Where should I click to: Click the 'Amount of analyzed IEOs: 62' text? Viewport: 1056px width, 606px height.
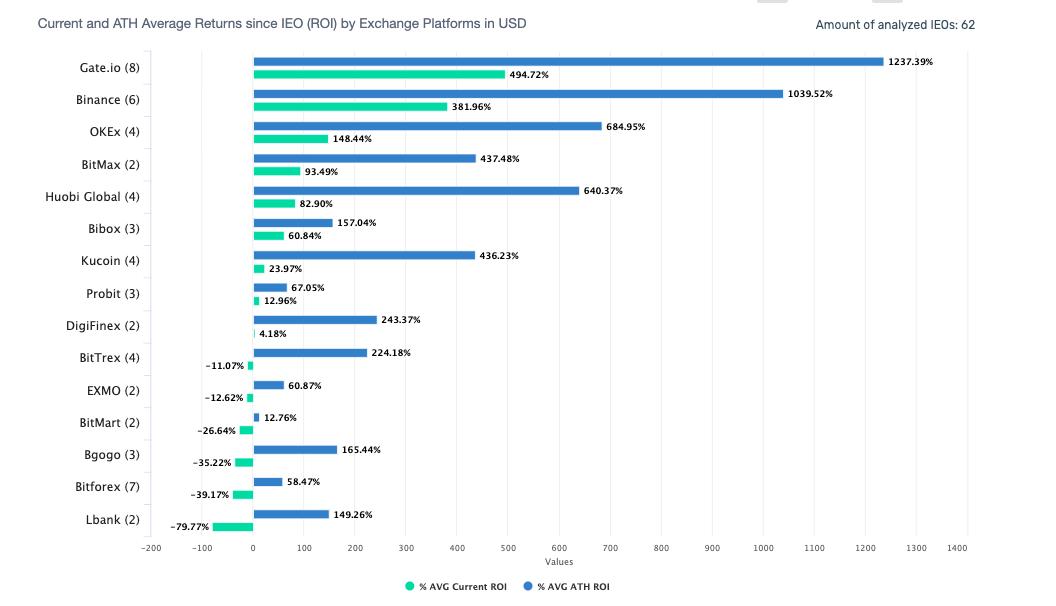point(895,25)
